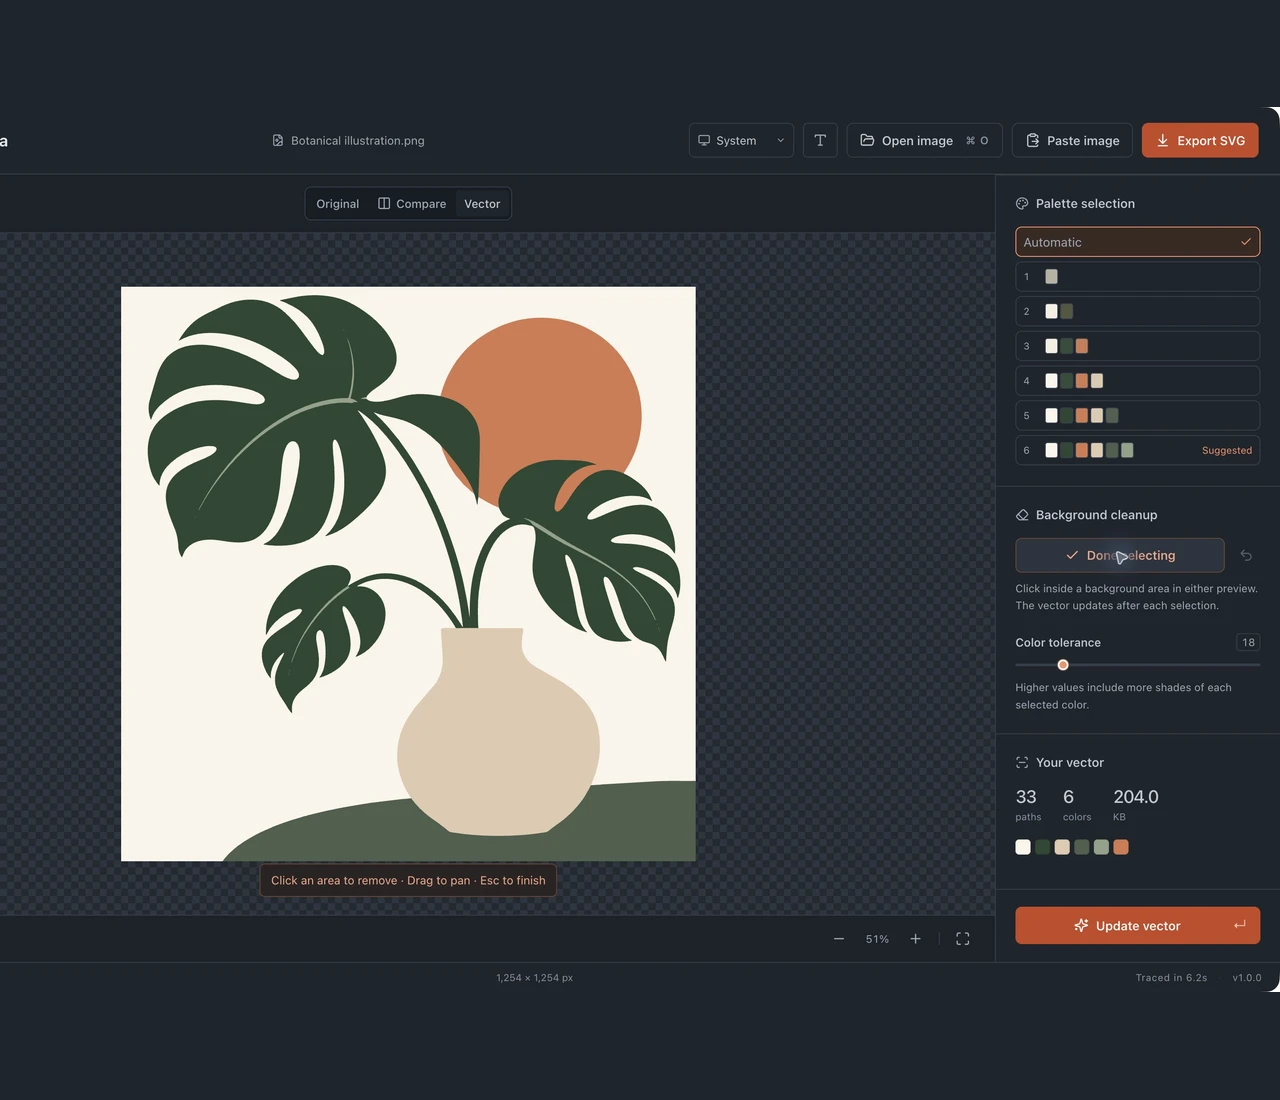Click the 51% zoom level text
This screenshot has width=1280, height=1100.
click(877, 939)
